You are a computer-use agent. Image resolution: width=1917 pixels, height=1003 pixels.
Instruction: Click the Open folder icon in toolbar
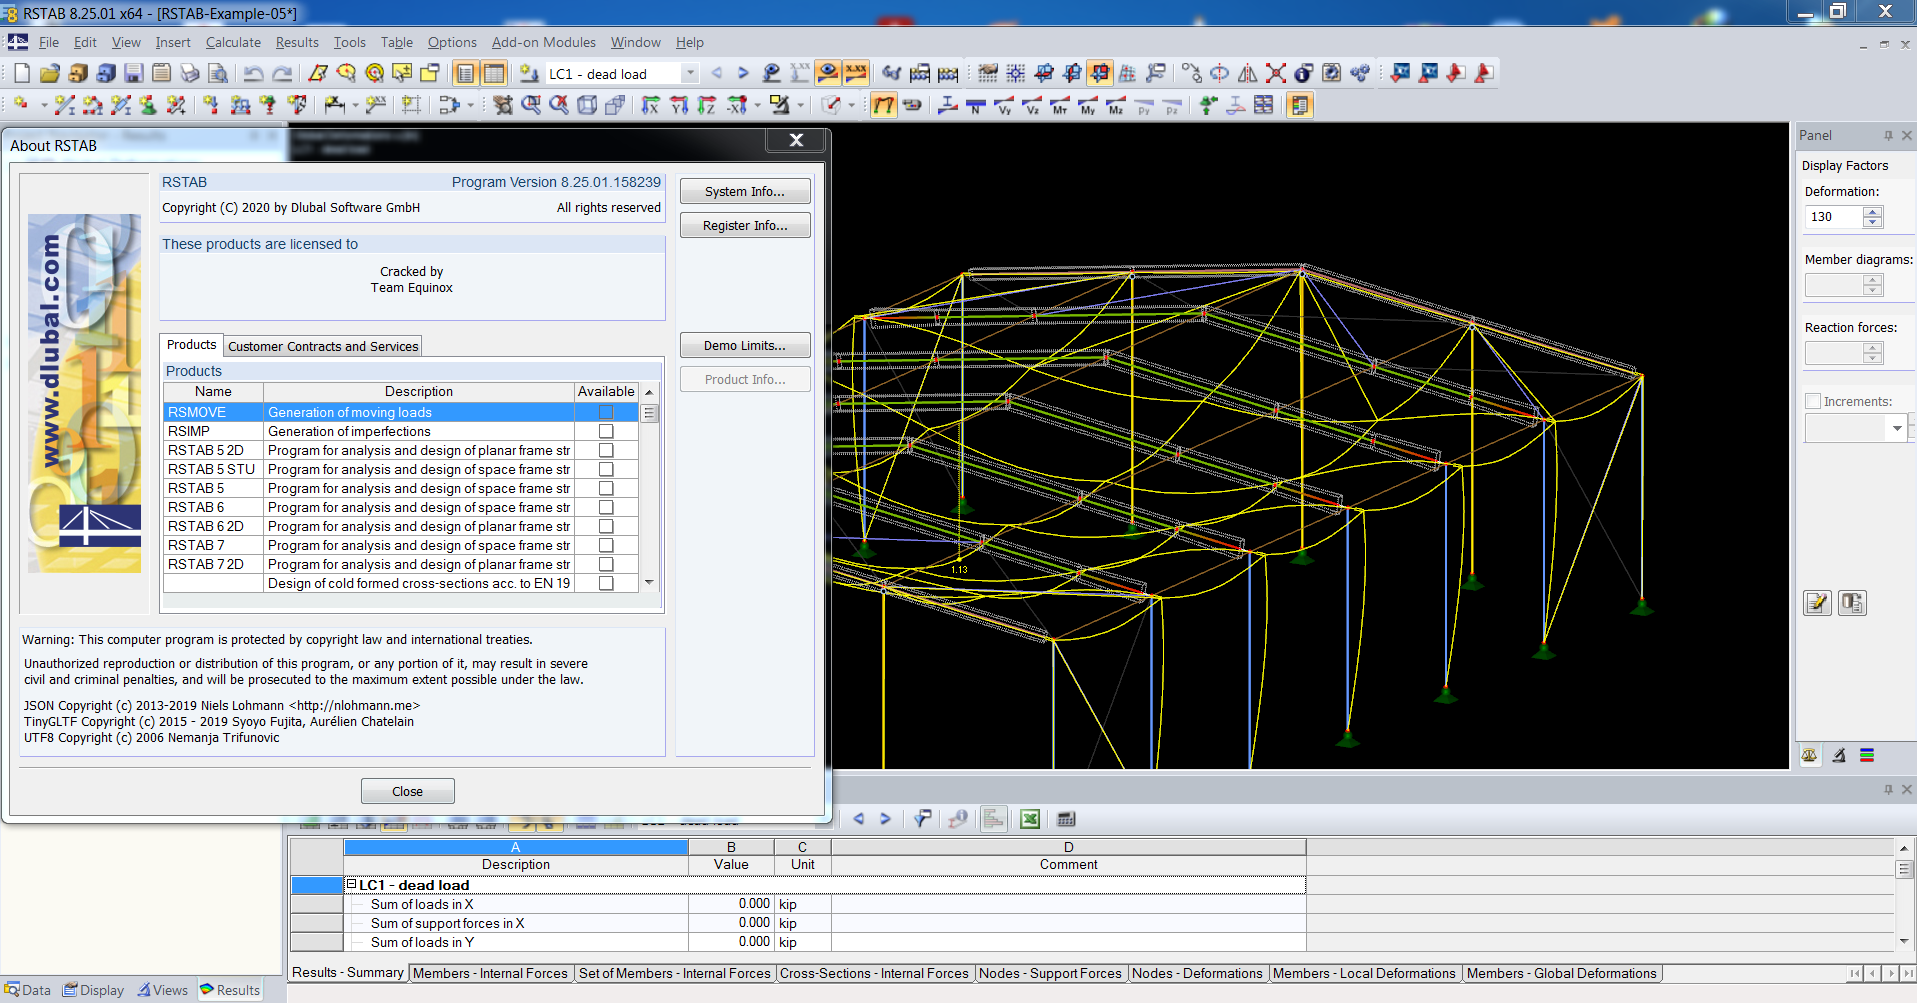[50, 73]
